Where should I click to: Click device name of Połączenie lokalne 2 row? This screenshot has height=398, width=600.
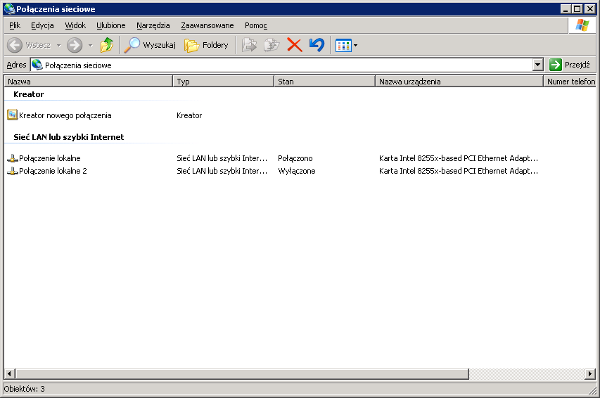[x=459, y=171]
